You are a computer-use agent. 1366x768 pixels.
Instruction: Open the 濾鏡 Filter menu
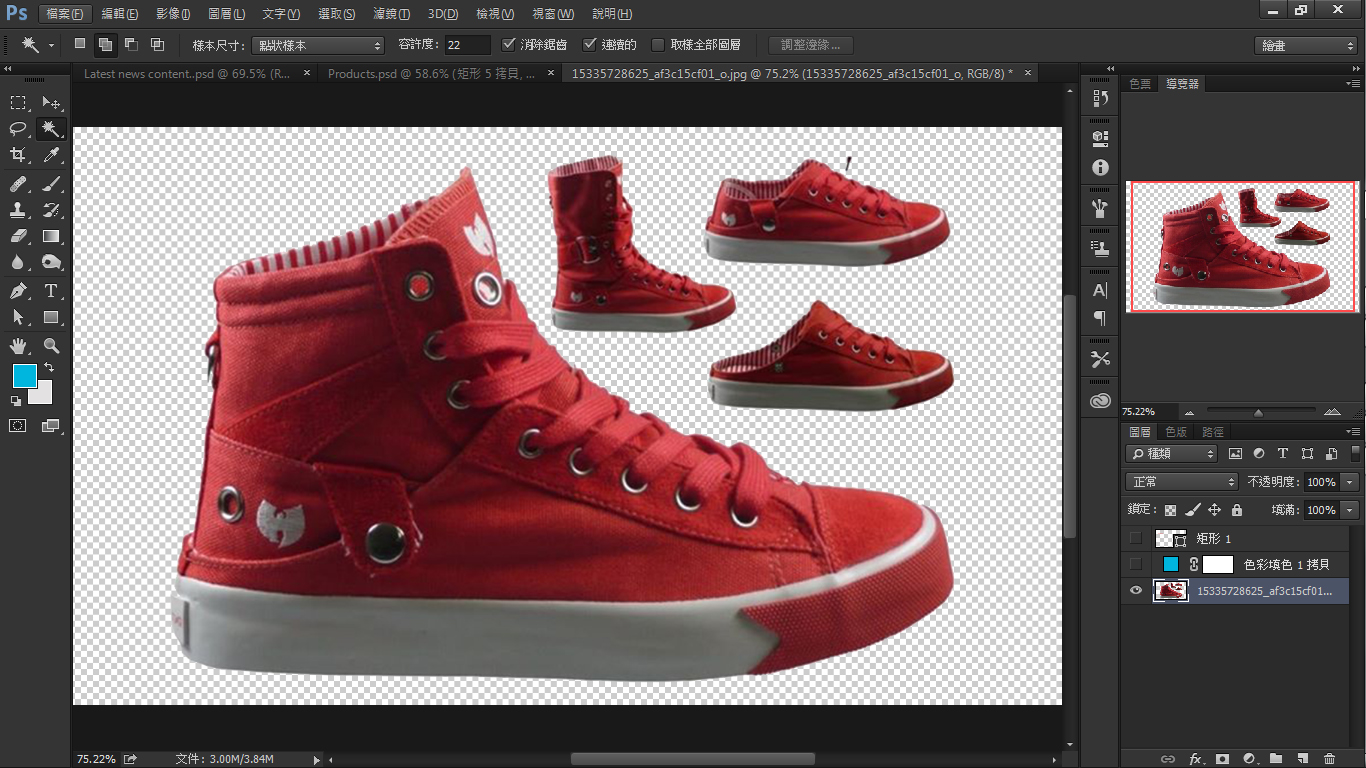coord(390,14)
